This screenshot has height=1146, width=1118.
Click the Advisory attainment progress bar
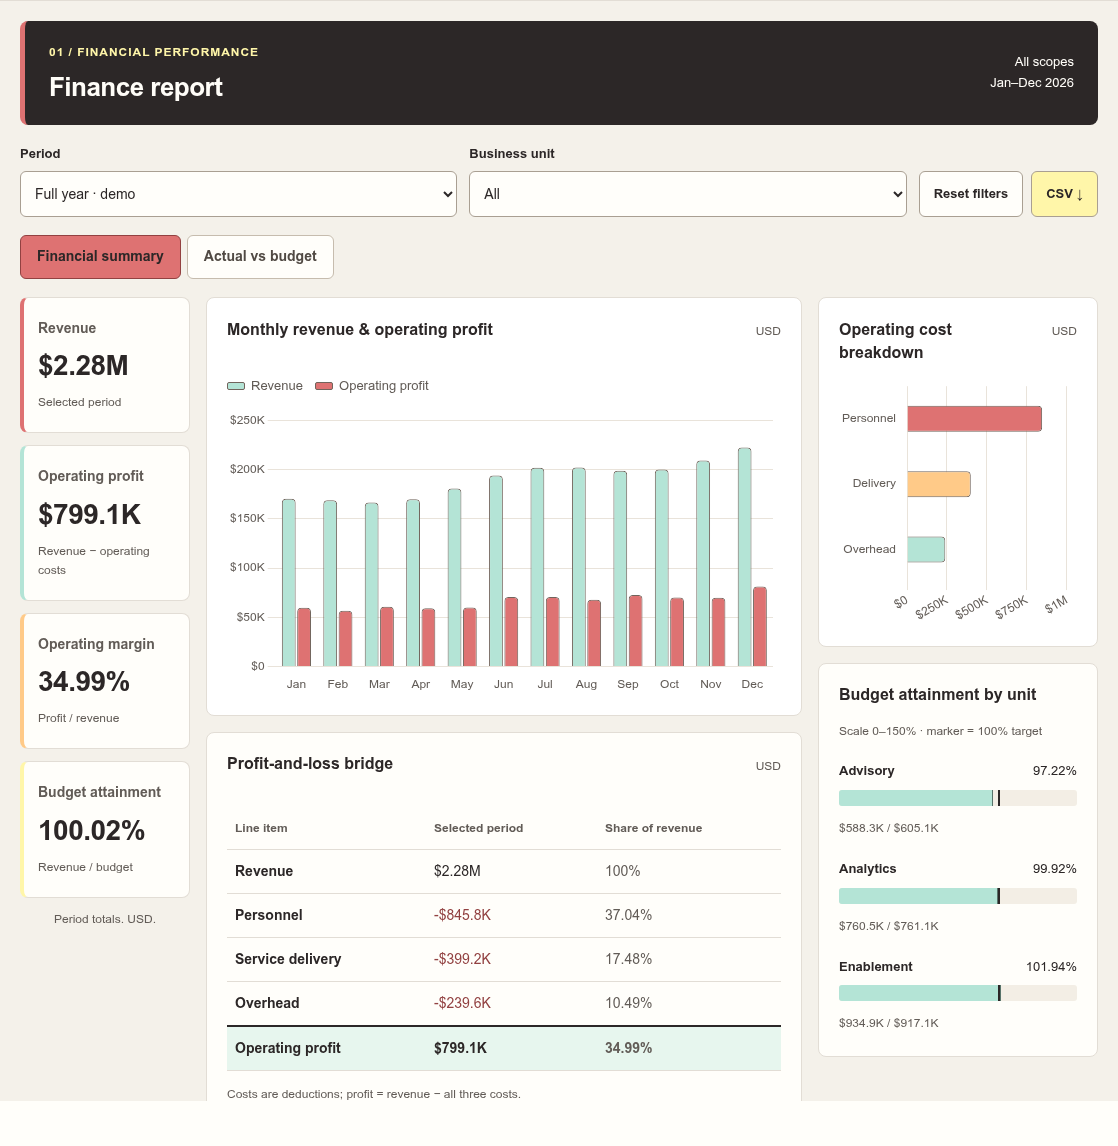pyautogui.click(x=957, y=798)
